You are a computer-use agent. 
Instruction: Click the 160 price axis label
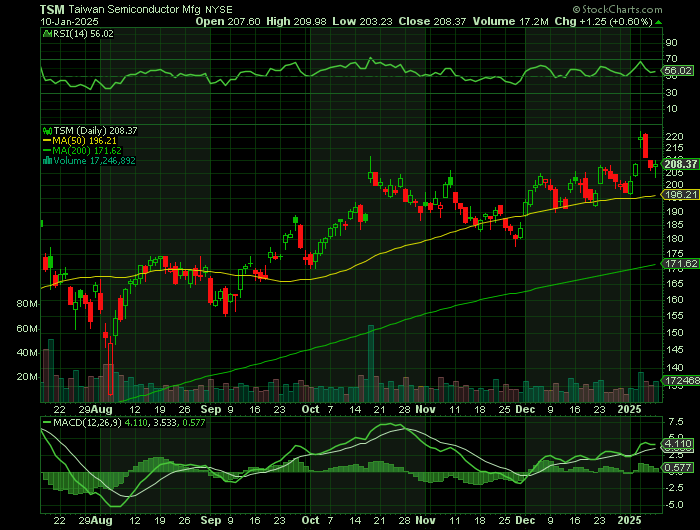click(x=675, y=300)
